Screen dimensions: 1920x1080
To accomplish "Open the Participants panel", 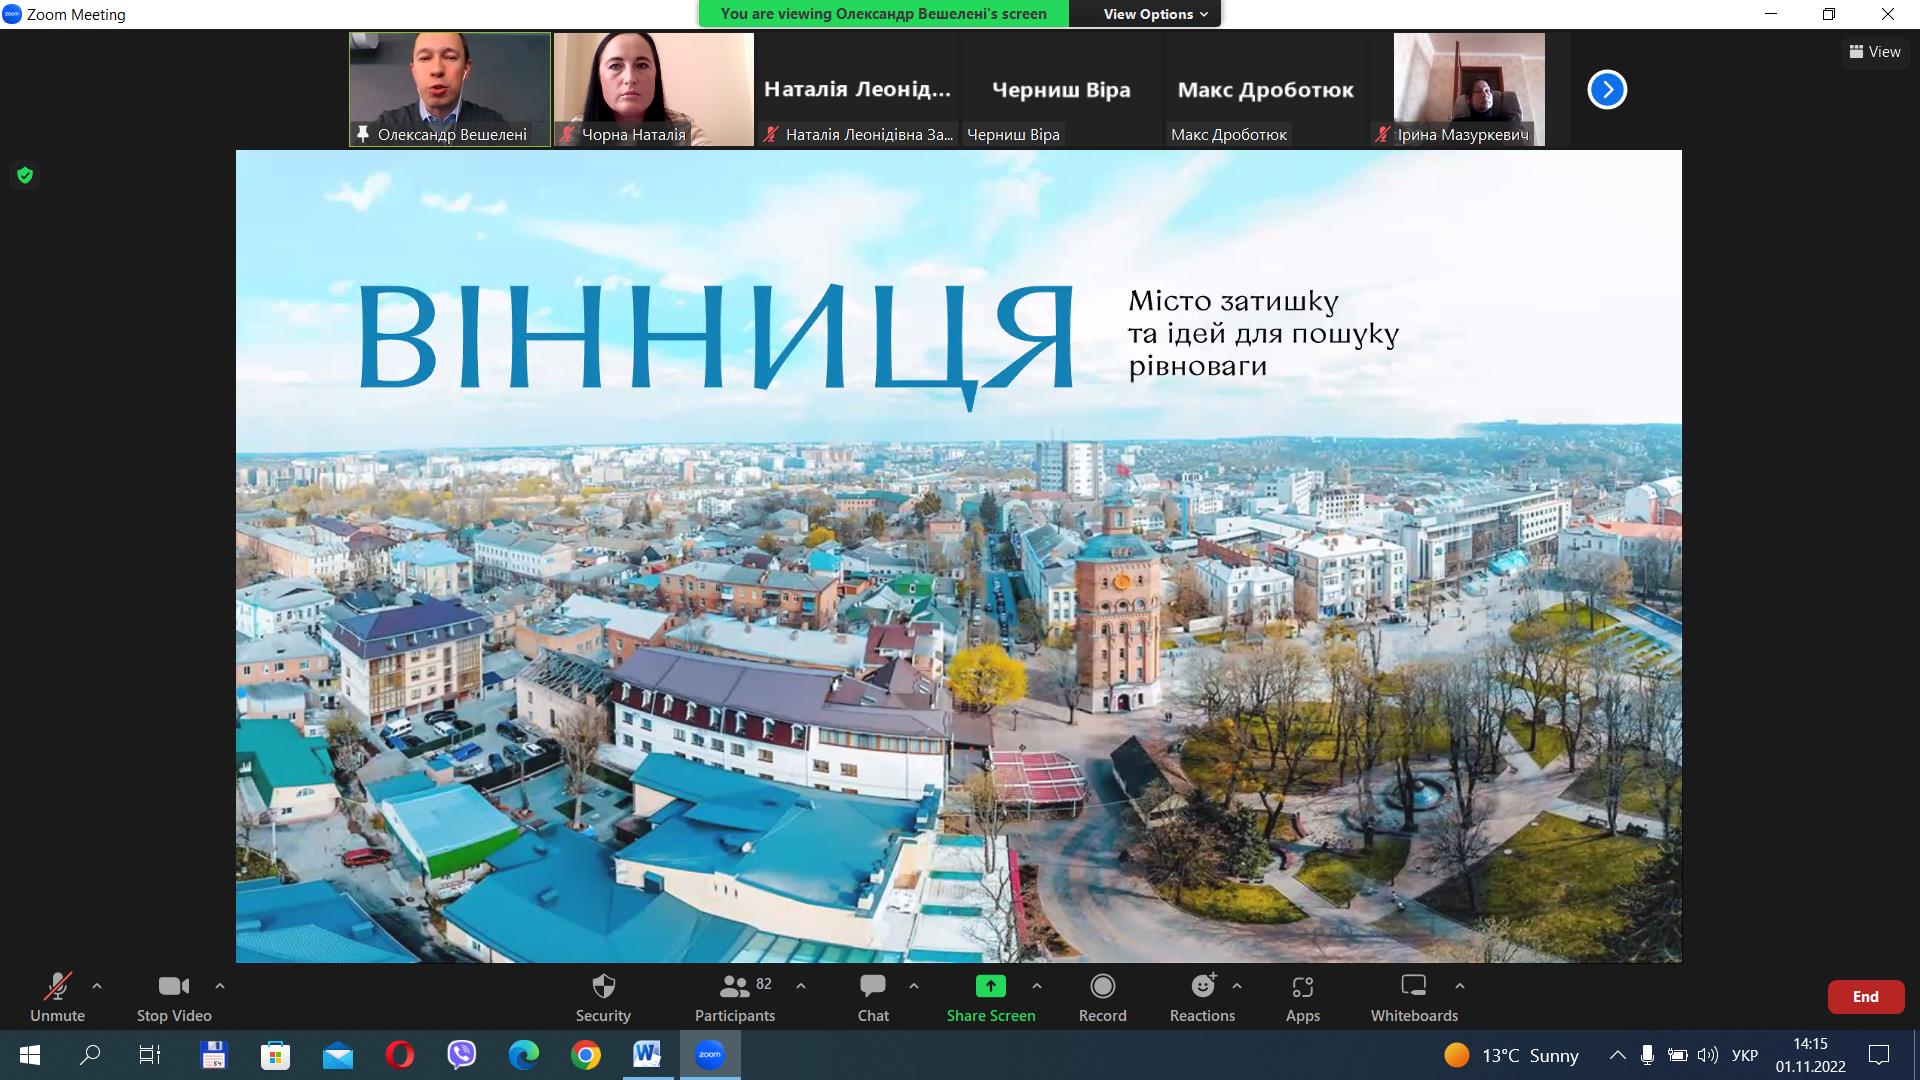I will 735,997.
